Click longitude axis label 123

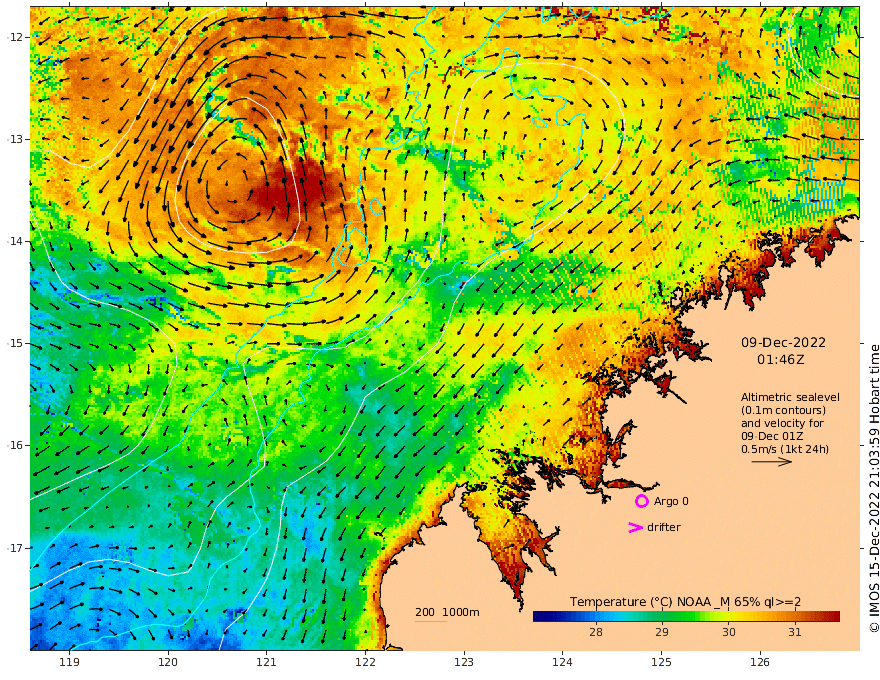[464, 662]
